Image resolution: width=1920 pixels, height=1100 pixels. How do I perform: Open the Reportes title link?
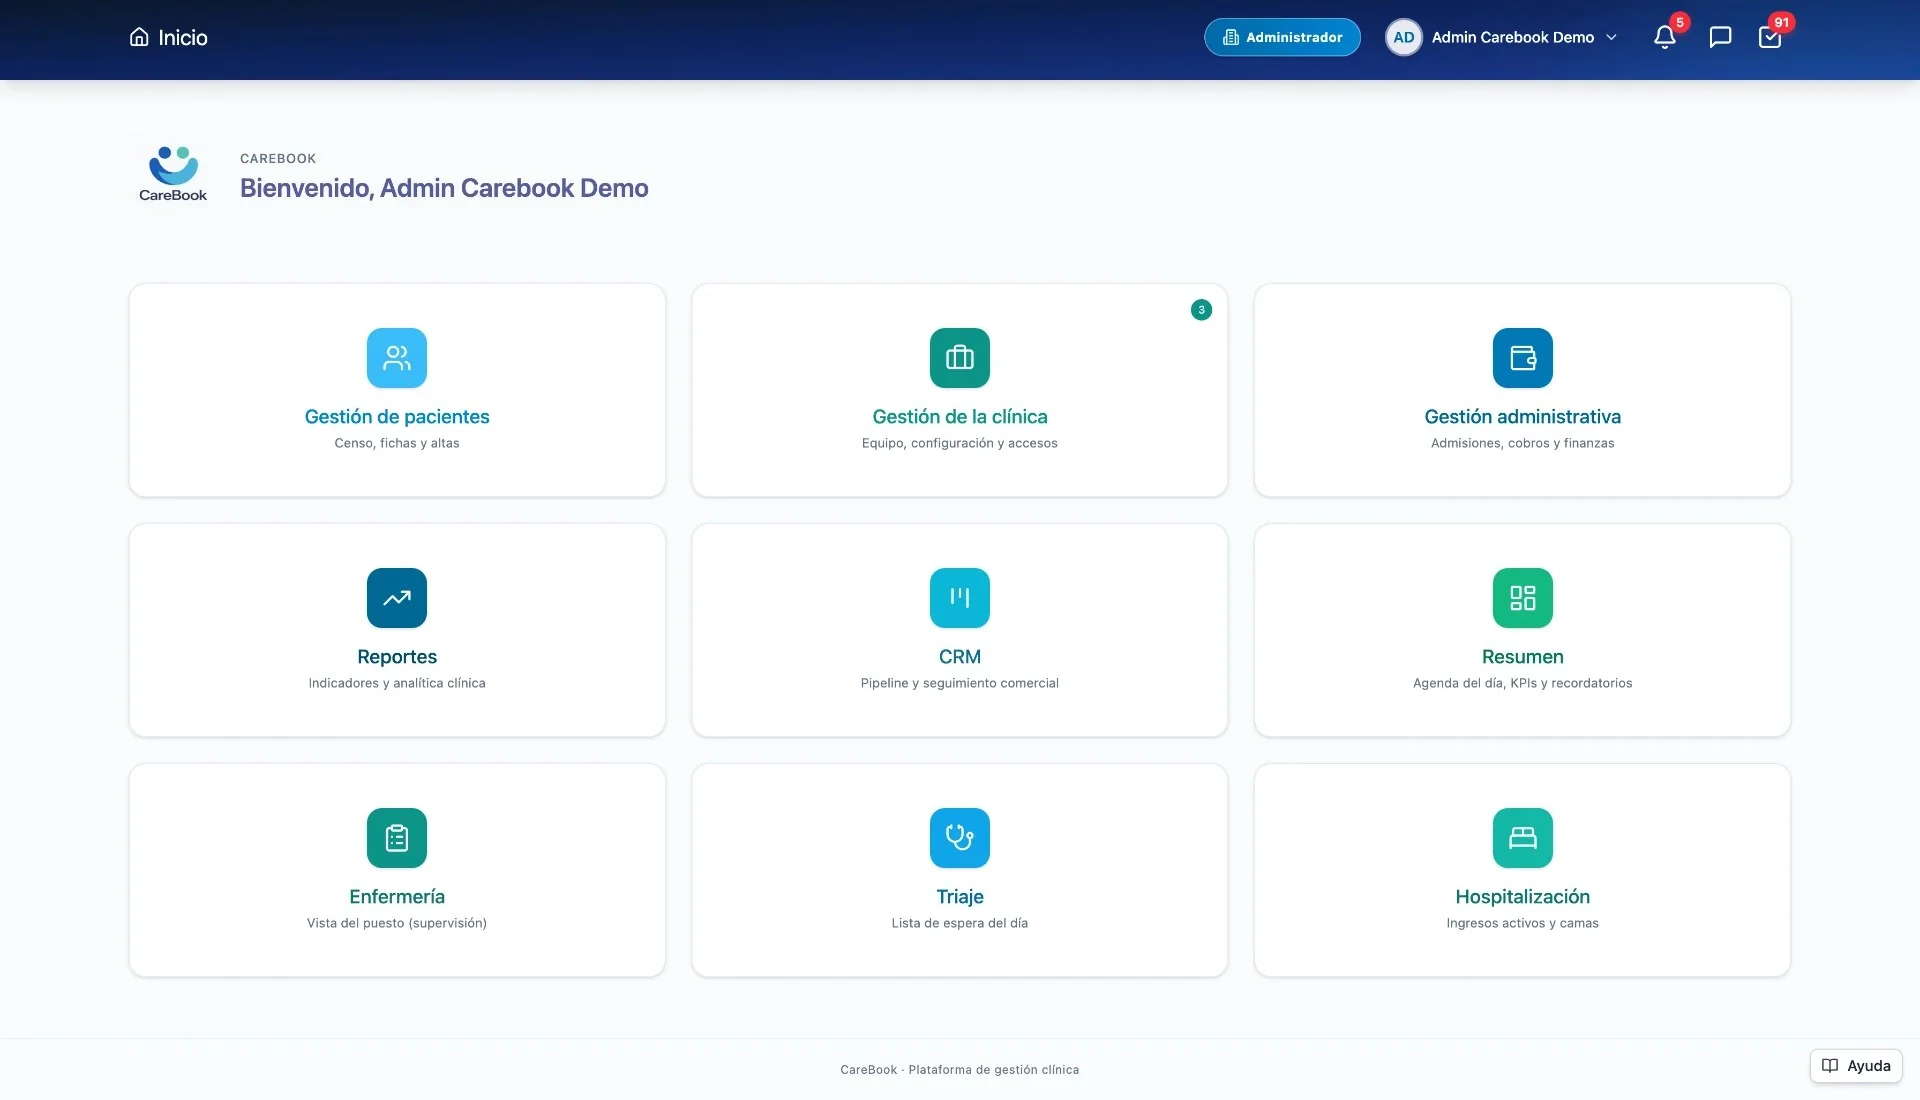pyautogui.click(x=397, y=656)
